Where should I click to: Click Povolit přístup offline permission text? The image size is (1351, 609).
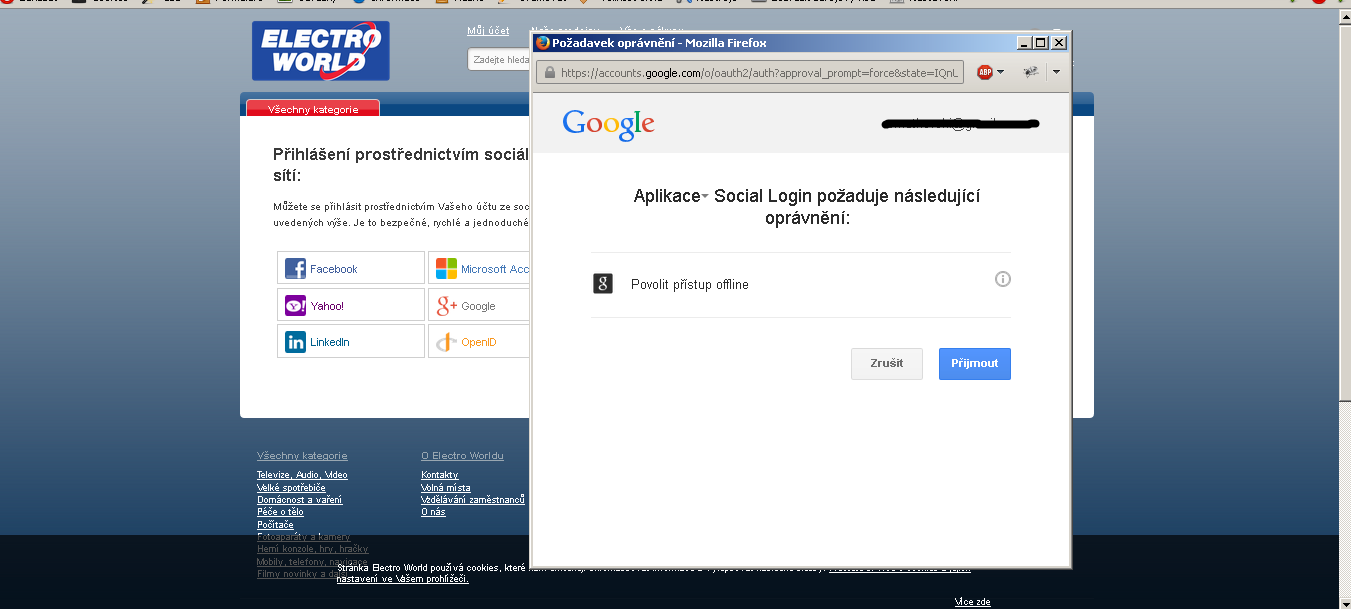690,285
